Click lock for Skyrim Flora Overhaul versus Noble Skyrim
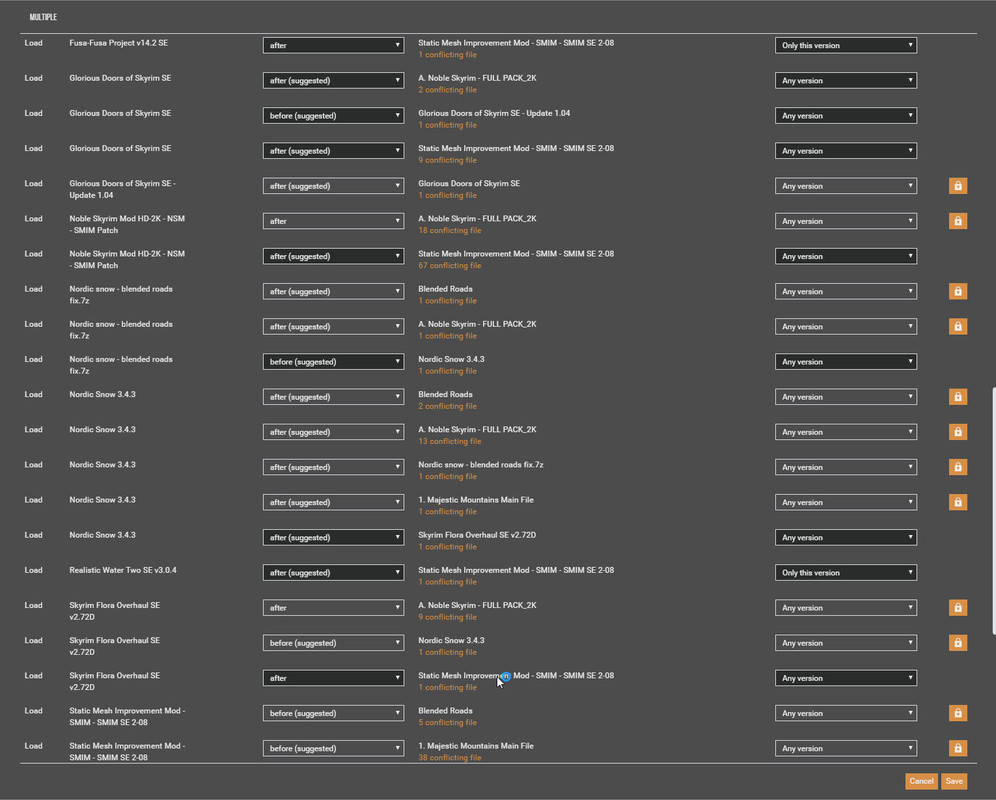Image resolution: width=996 pixels, height=800 pixels. [958, 607]
